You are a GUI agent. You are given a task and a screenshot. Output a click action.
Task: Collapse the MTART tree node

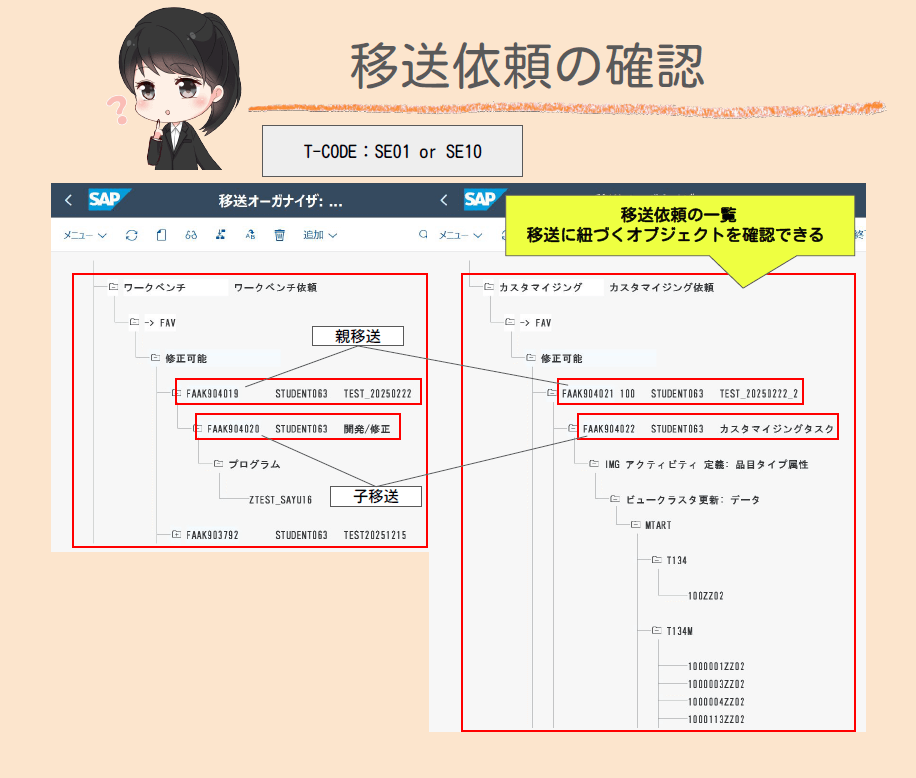(634, 524)
